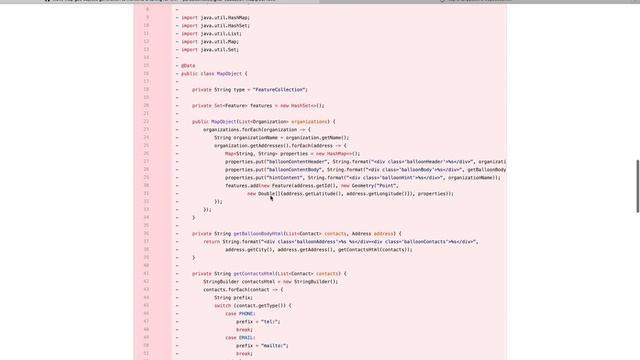Click the 'contacts.forEach(contact -> {' line
The width and height of the screenshot is (640, 360).
pyautogui.click(x=243, y=290)
